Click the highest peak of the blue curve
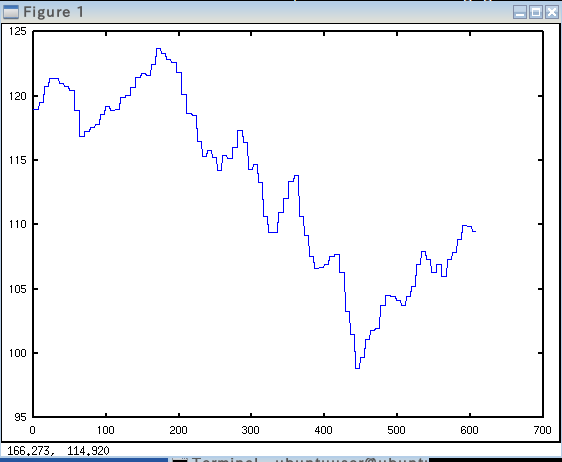The width and height of the screenshot is (562, 462). [x=158, y=48]
